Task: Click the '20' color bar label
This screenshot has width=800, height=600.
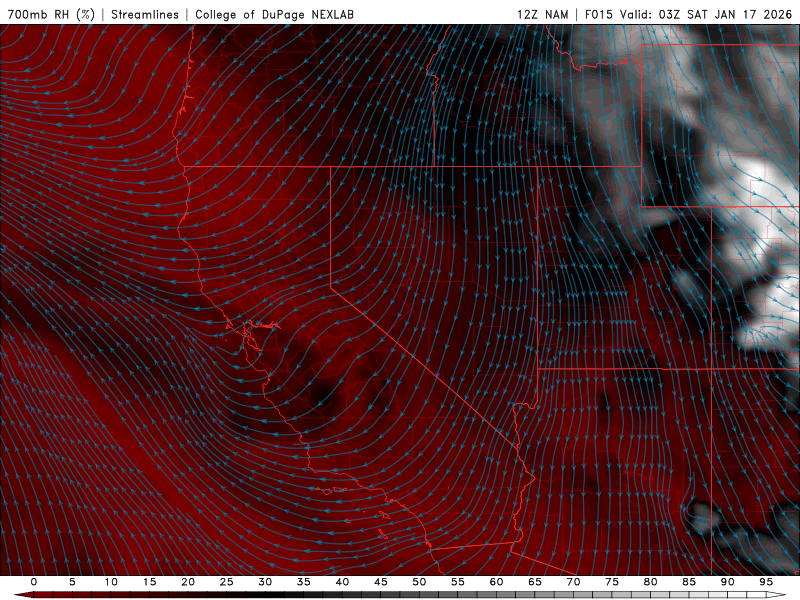Action: tap(188, 582)
